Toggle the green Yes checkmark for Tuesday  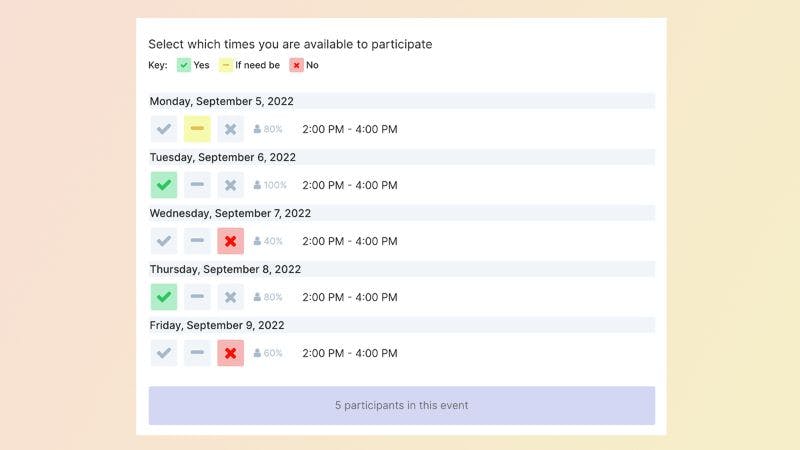pyautogui.click(x=164, y=185)
